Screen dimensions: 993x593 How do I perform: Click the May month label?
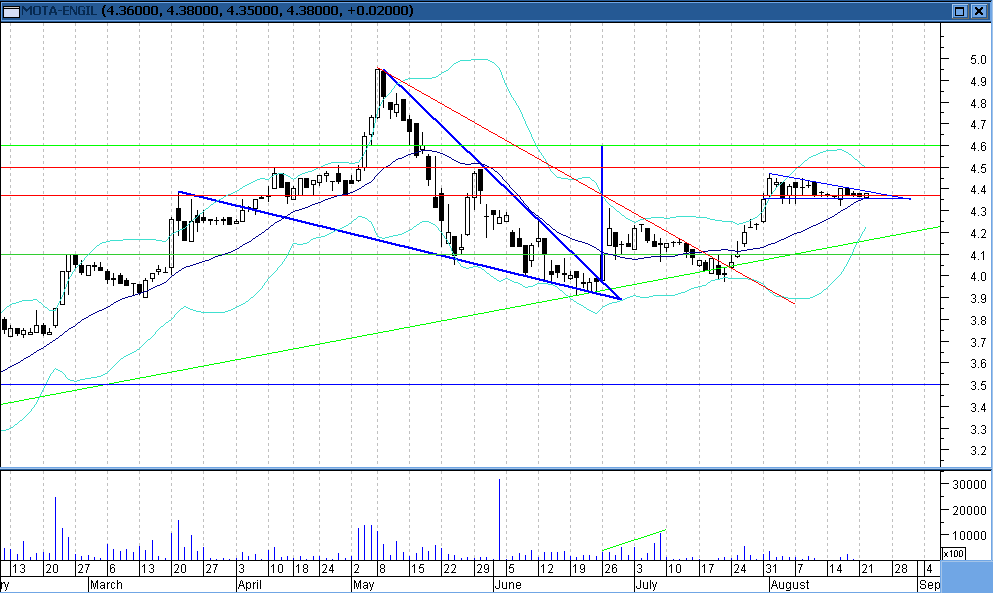click(x=364, y=585)
